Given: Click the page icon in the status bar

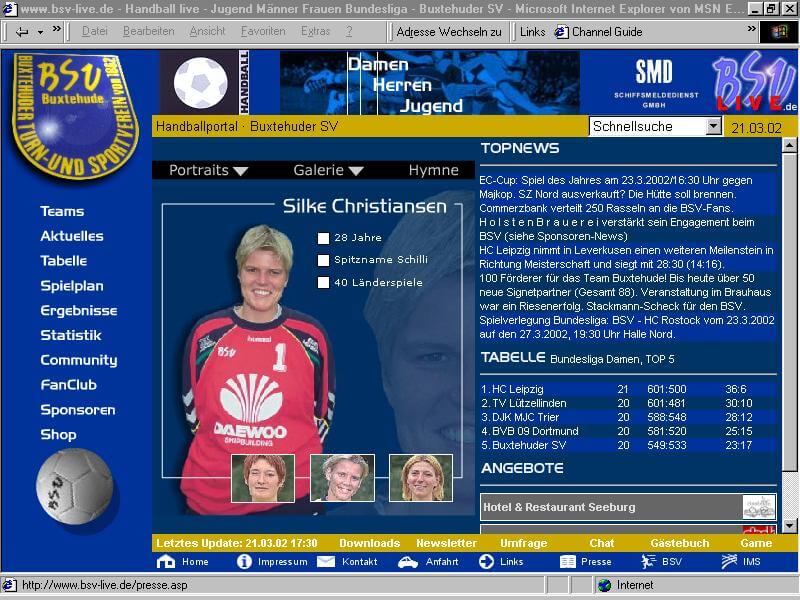Looking at the screenshot, I should [x=10, y=585].
